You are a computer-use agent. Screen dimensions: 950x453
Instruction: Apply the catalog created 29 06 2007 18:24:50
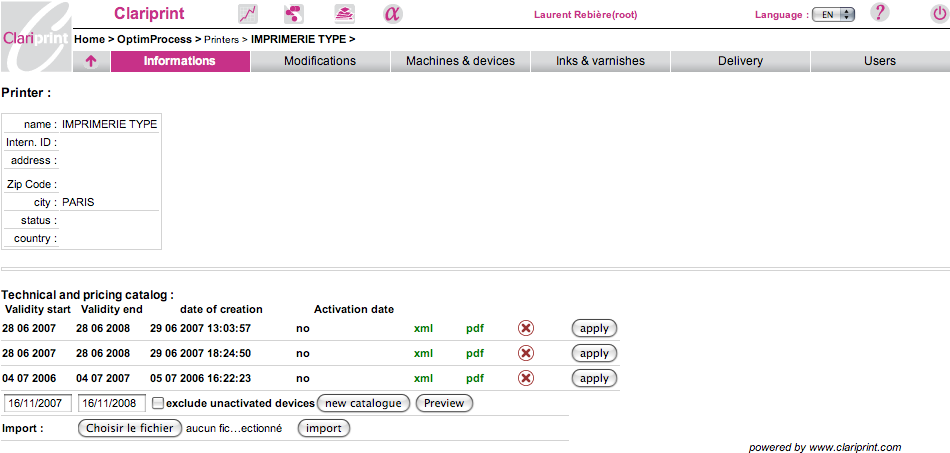coord(594,353)
